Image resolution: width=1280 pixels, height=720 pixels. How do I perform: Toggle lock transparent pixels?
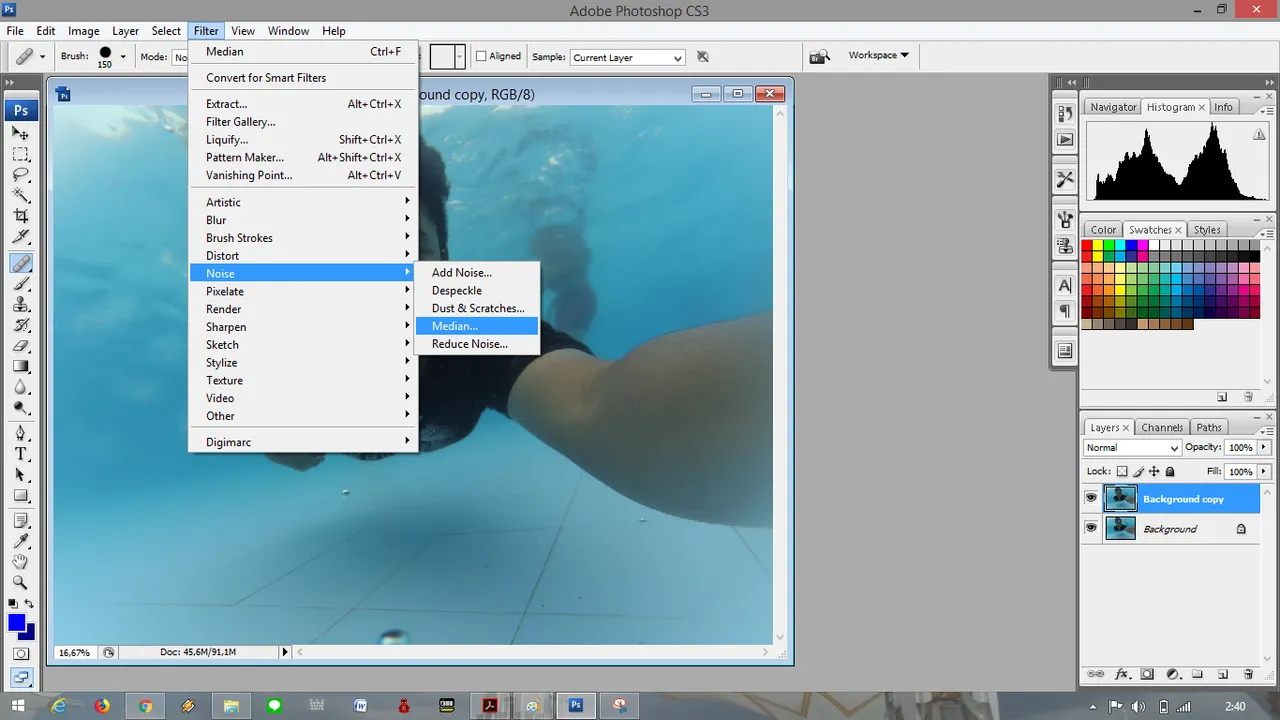click(x=1122, y=472)
